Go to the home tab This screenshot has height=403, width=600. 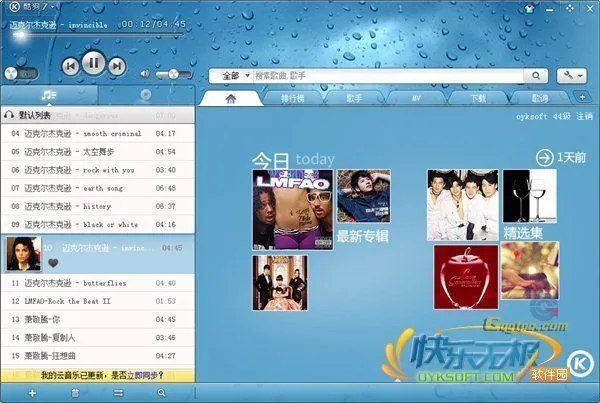[x=230, y=99]
